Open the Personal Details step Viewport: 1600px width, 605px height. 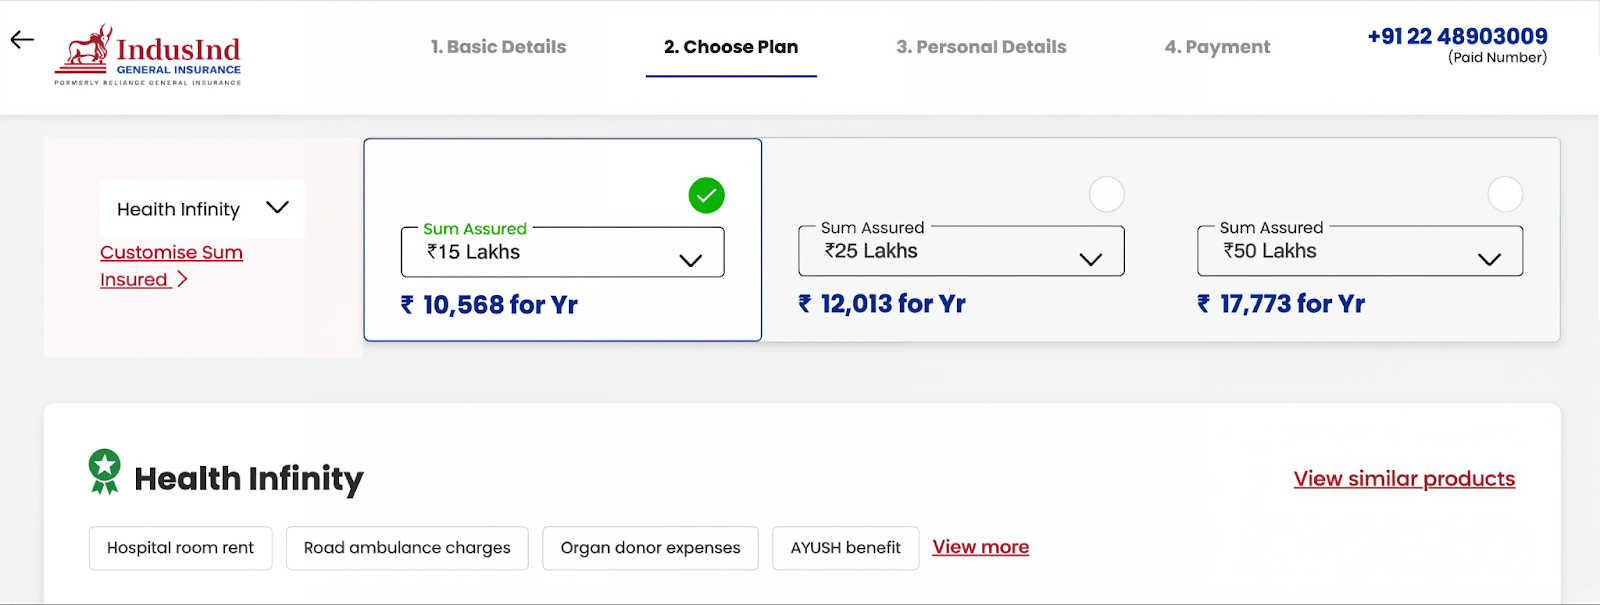[x=981, y=46]
